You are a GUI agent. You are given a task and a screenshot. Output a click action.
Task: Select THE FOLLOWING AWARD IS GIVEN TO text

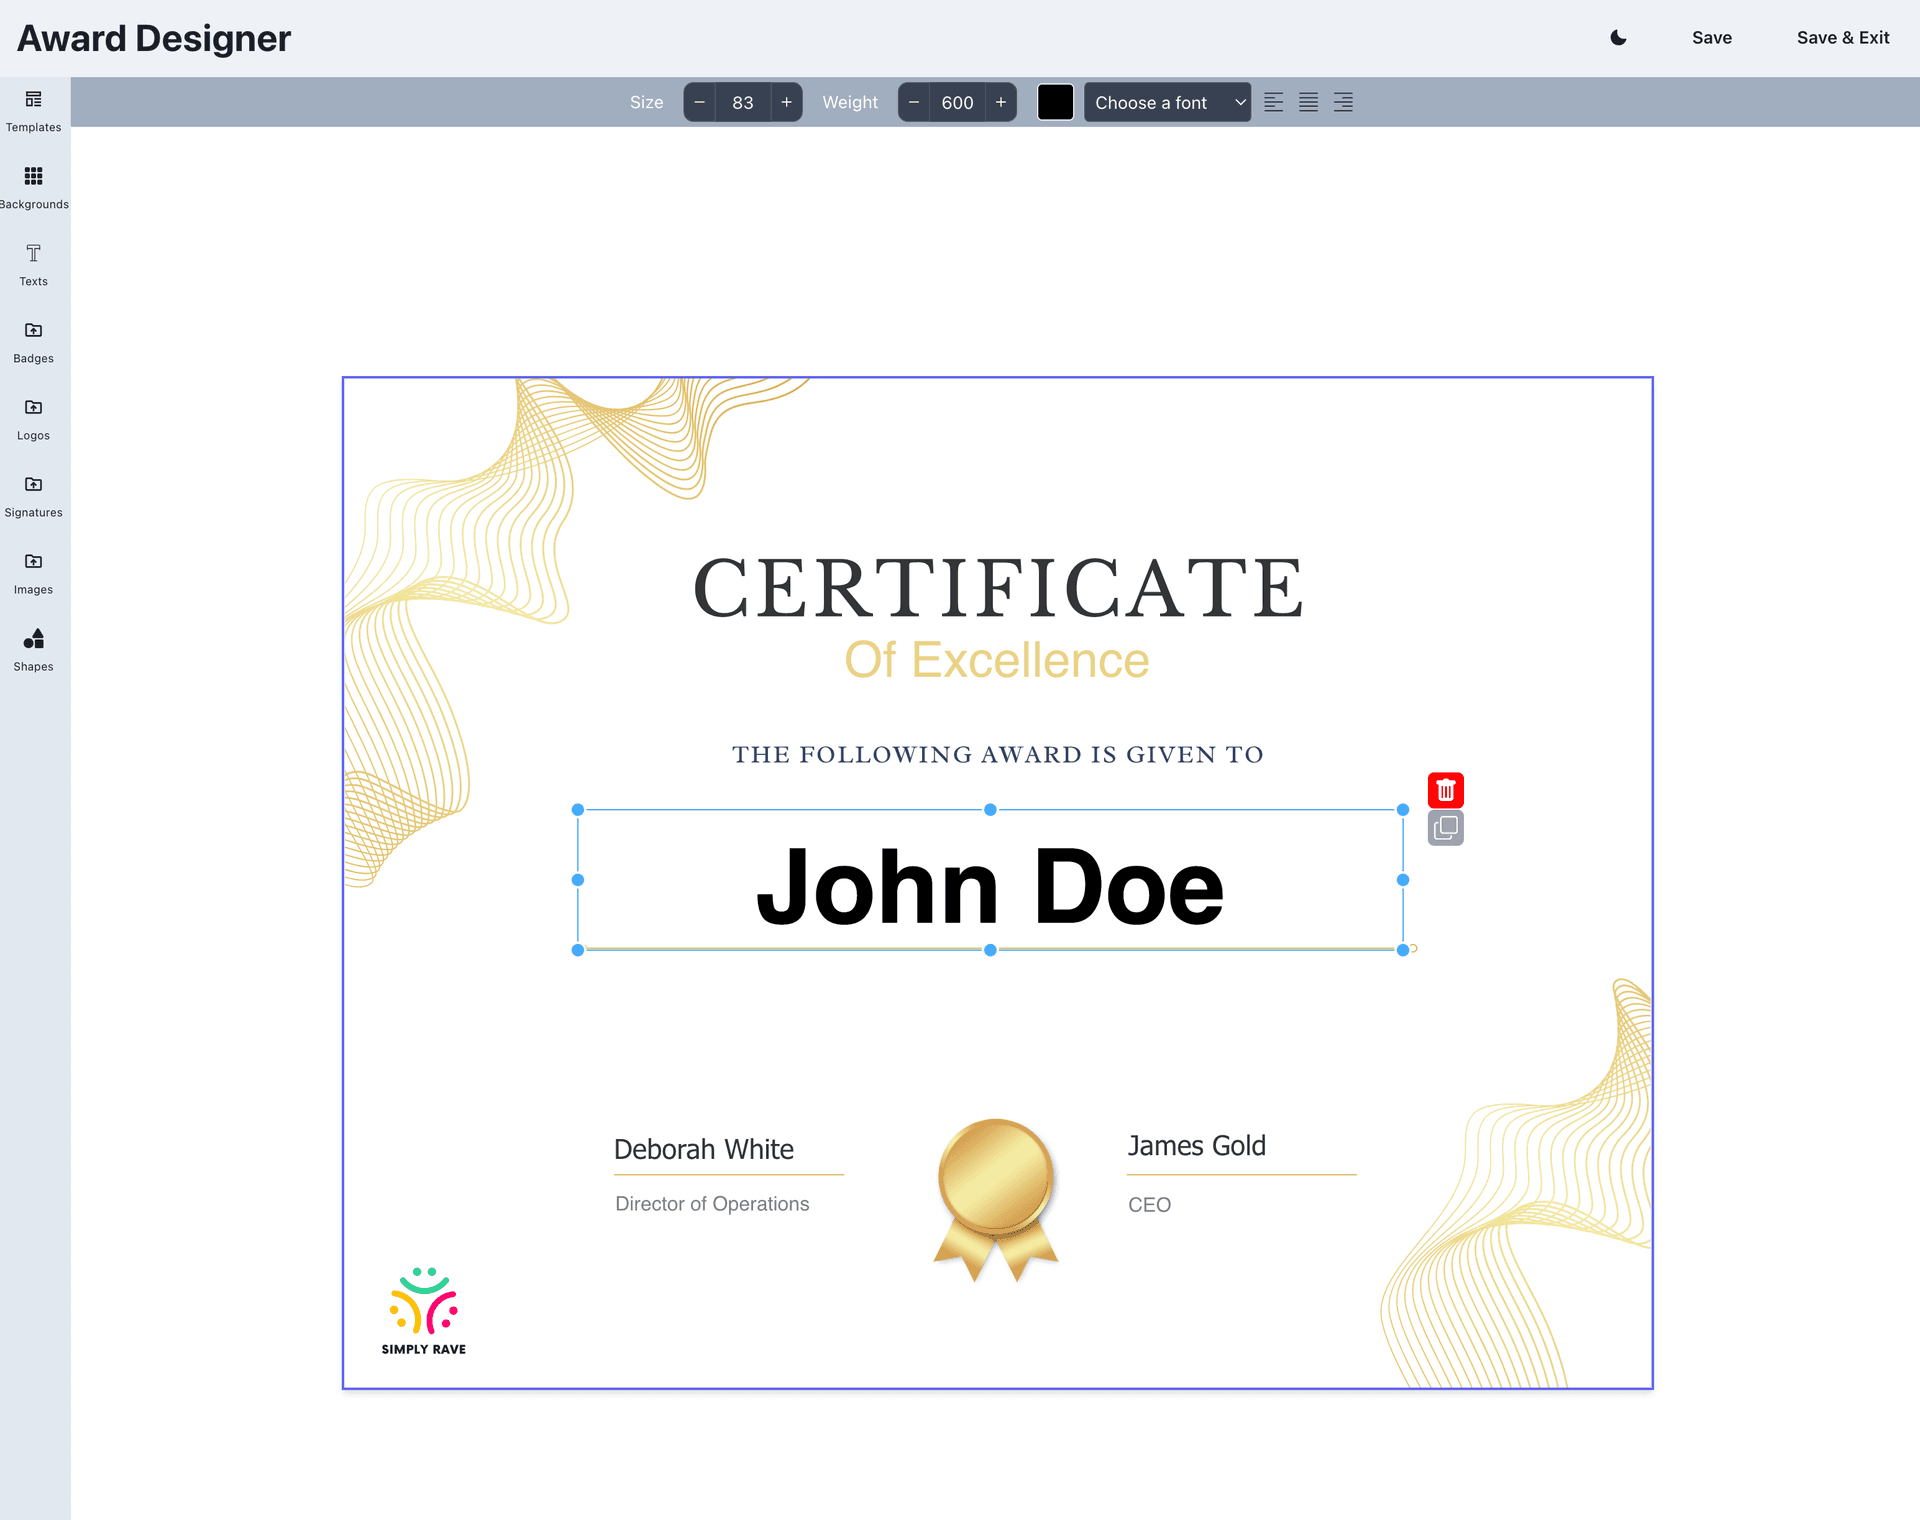point(998,755)
